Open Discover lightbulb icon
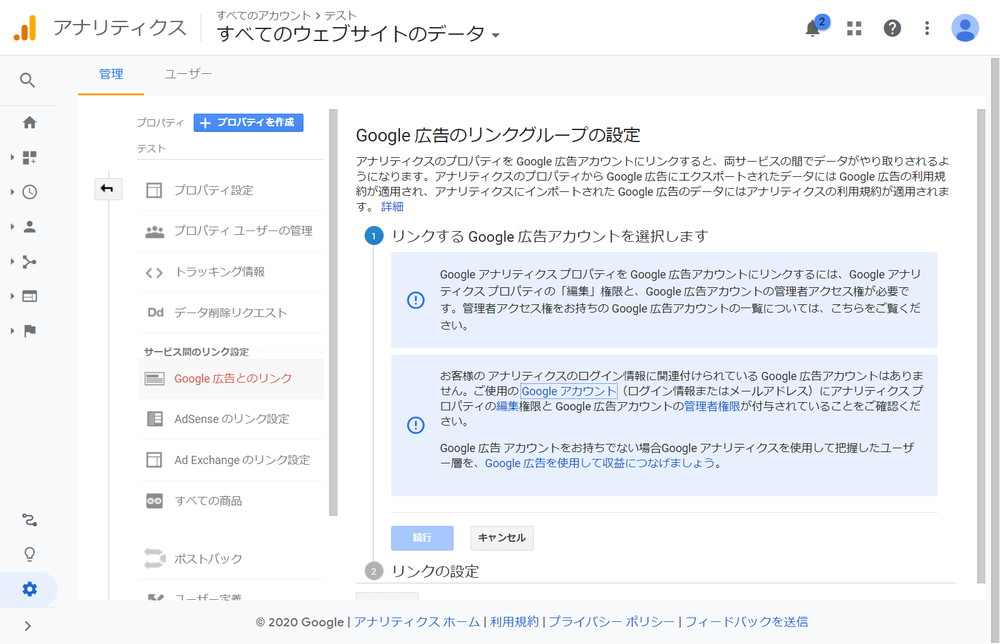The height and width of the screenshot is (644, 1000). click(29, 554)
